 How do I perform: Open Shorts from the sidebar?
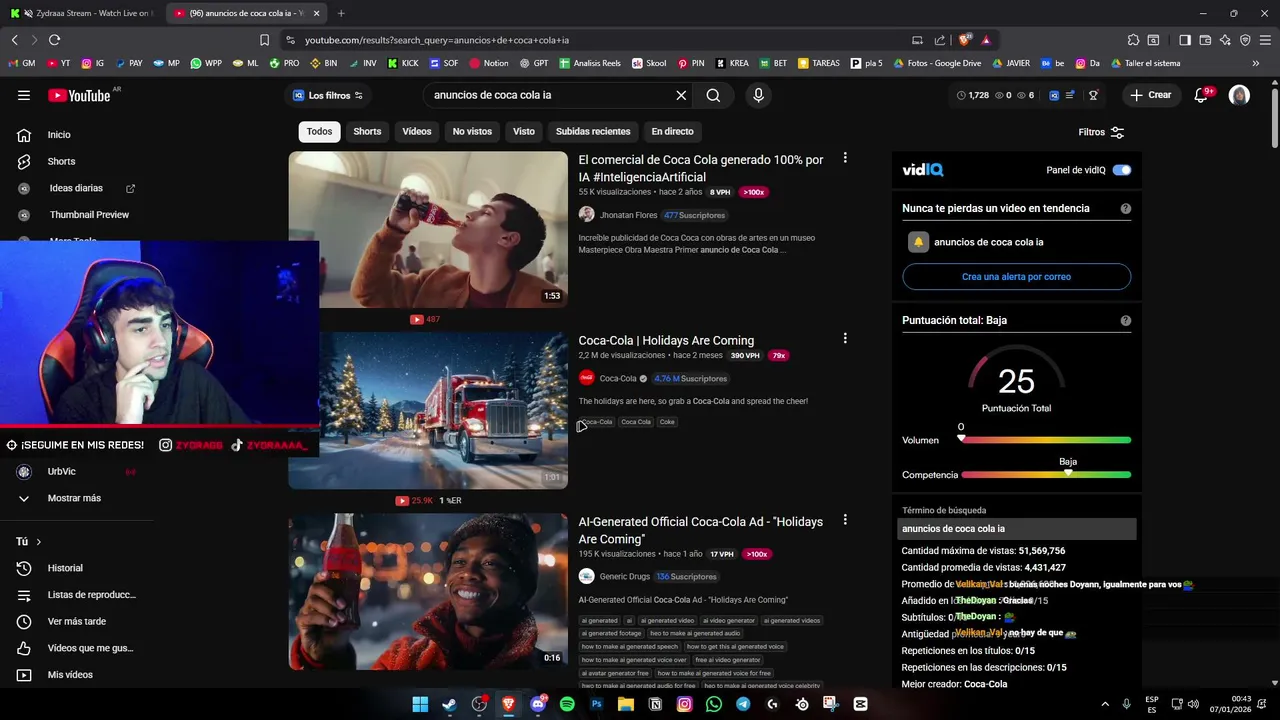pyautogui.click(x=60, y=161)
